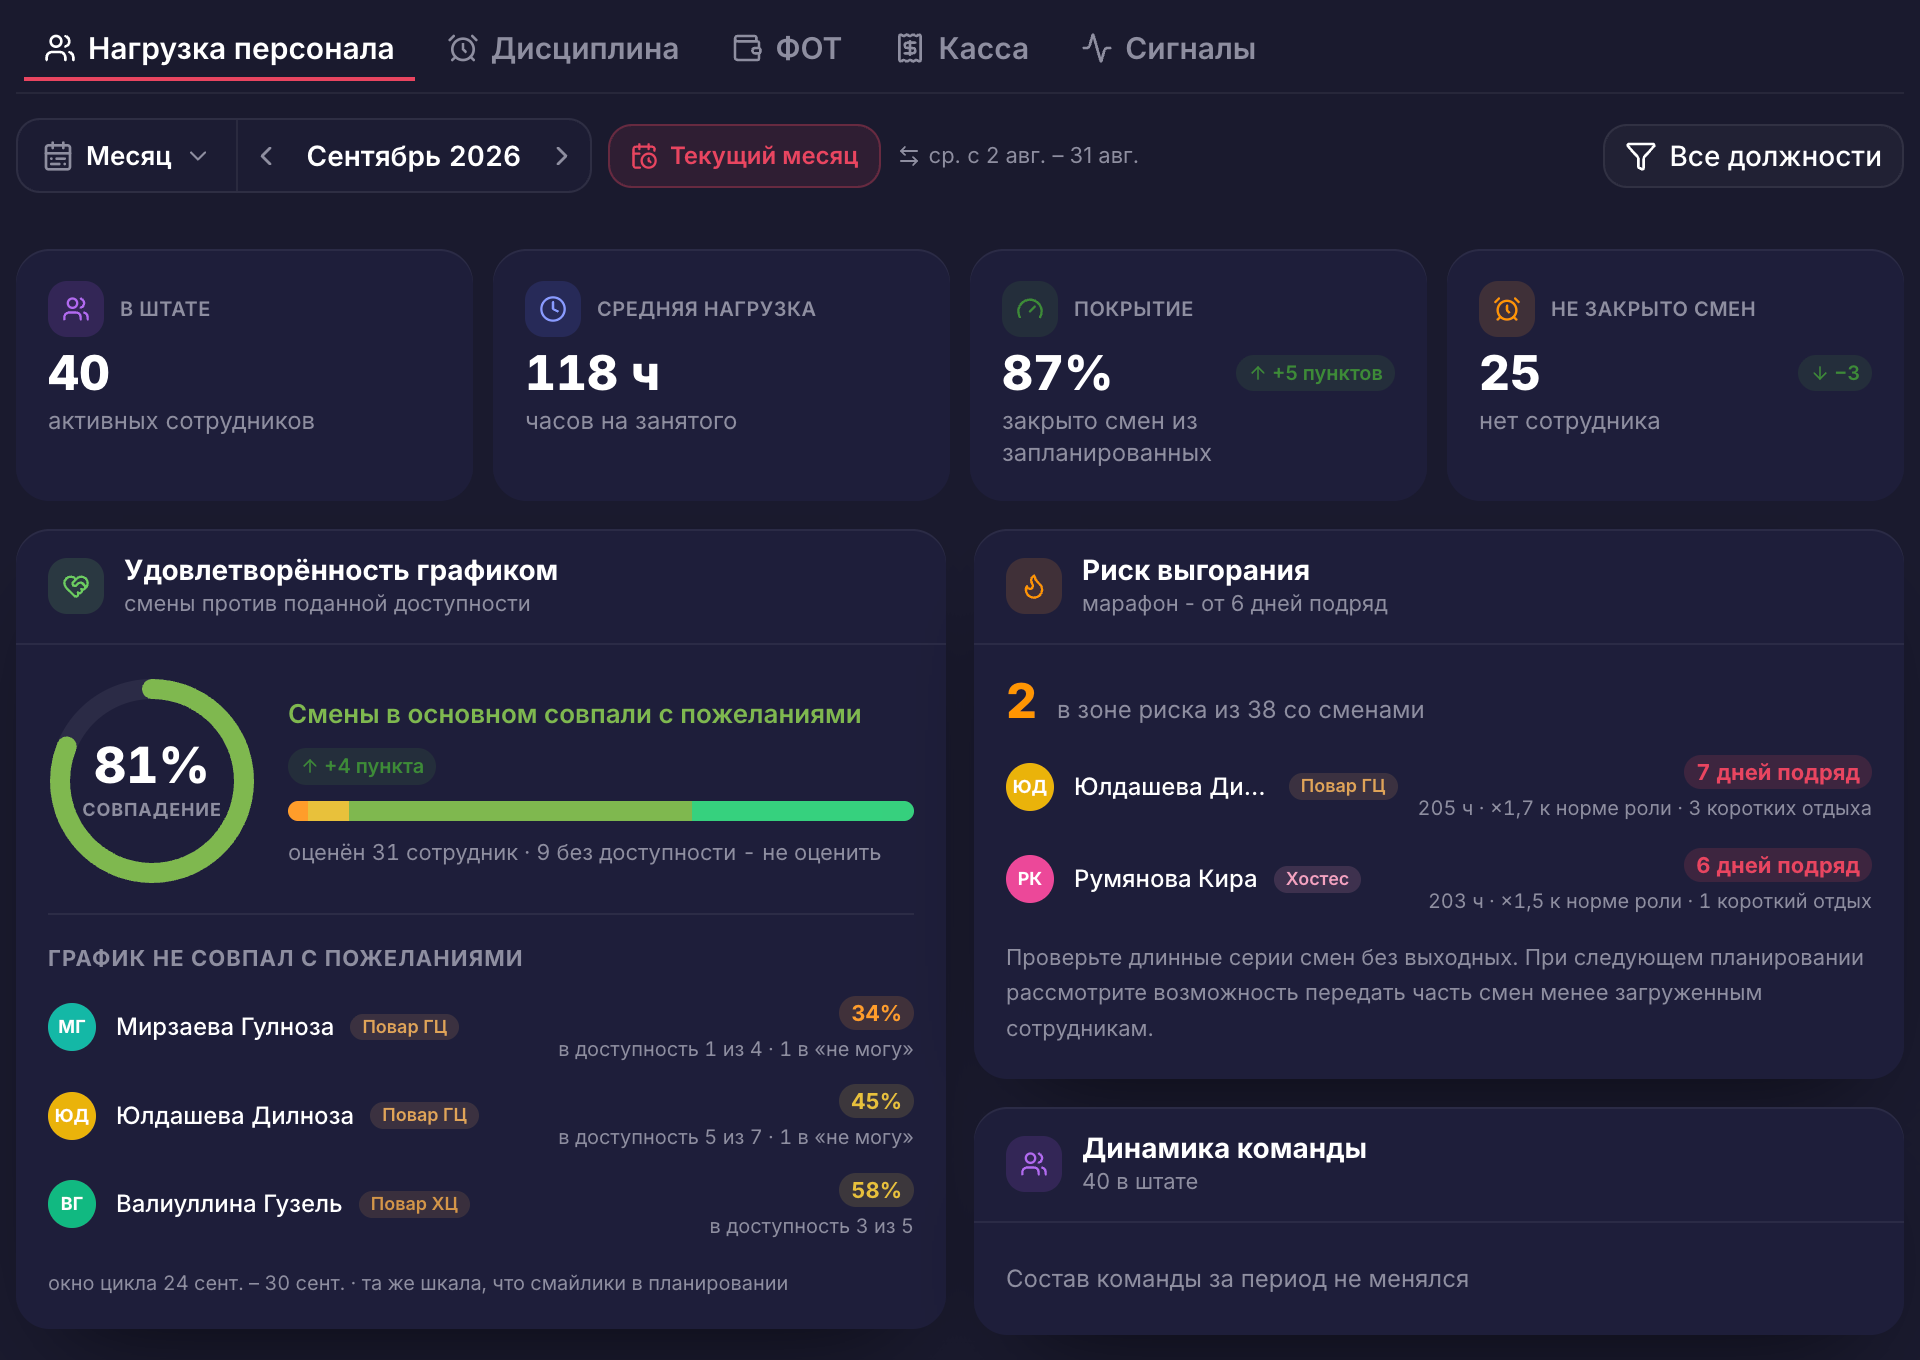Click the Хостес role tag

pyautogui.click(x=1317, y=879)
